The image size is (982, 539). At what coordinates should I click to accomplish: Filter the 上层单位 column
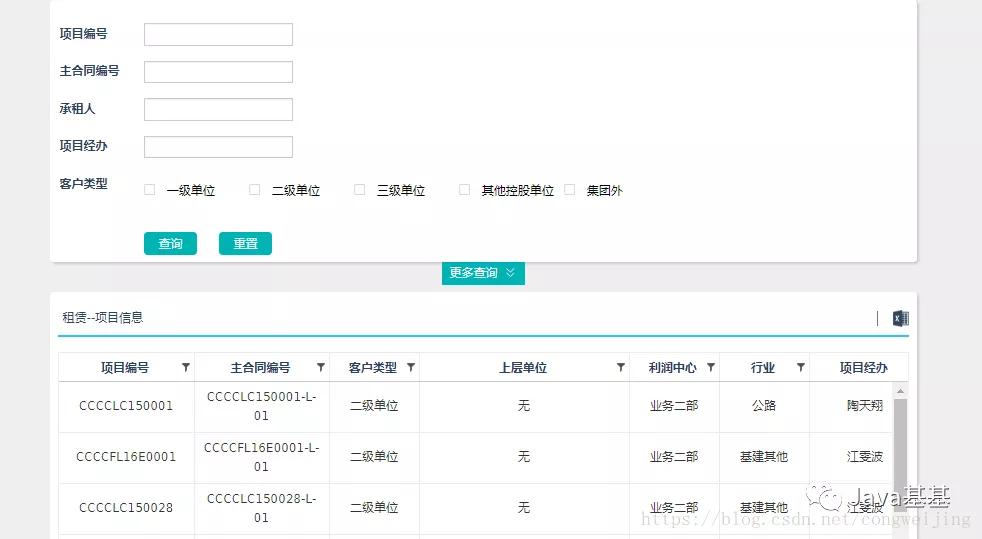621,367
